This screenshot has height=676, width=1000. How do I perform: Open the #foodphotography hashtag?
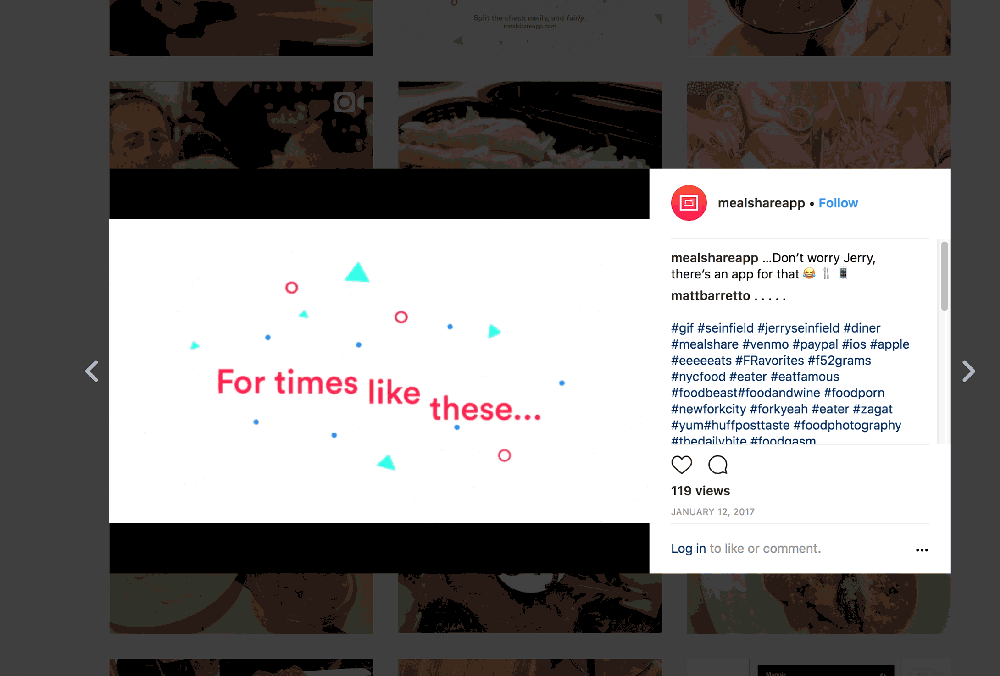847,425
